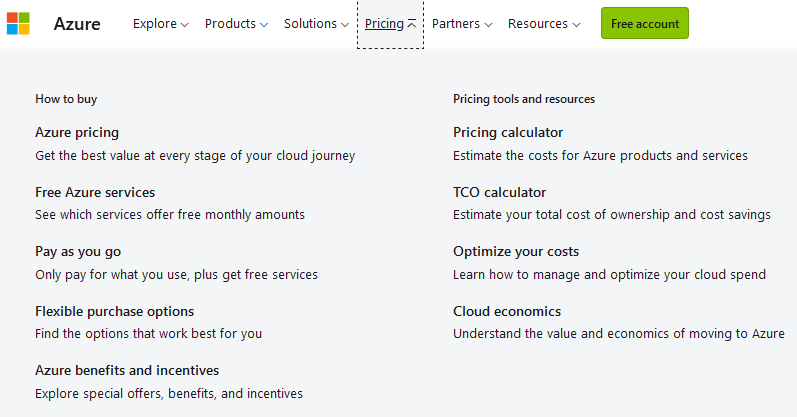
Task: Click the Microsoft four-color logo
Action: tap(18, 23)
